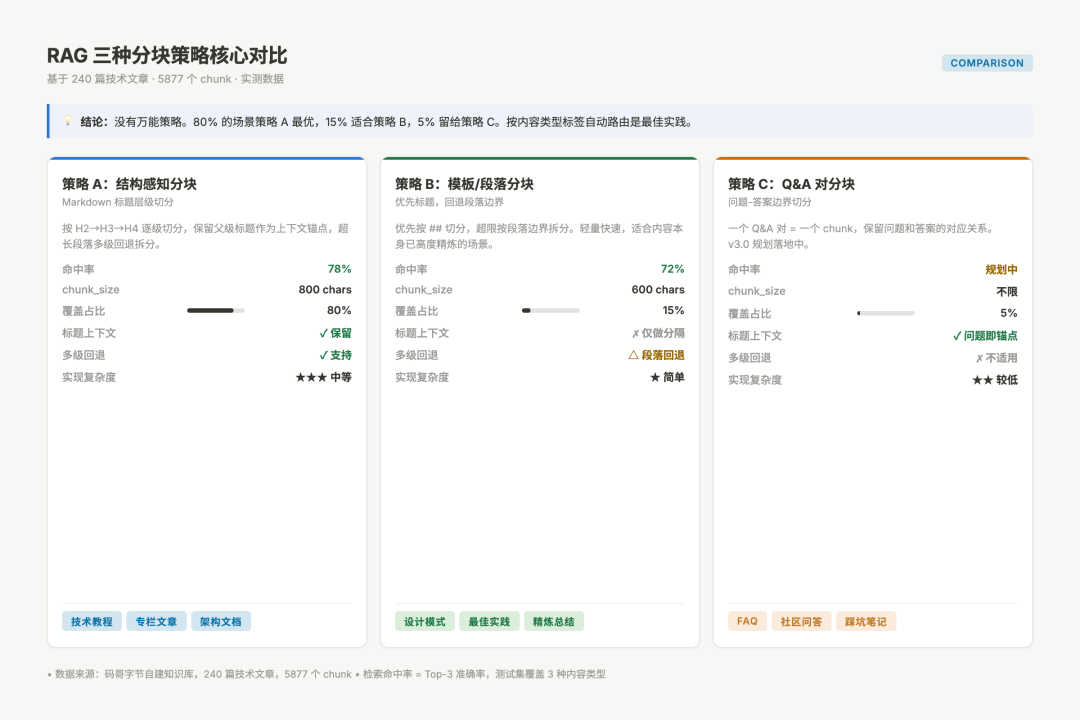Click the 78% hit rate value
This screenshot has height=720, width=1080.
340,269
